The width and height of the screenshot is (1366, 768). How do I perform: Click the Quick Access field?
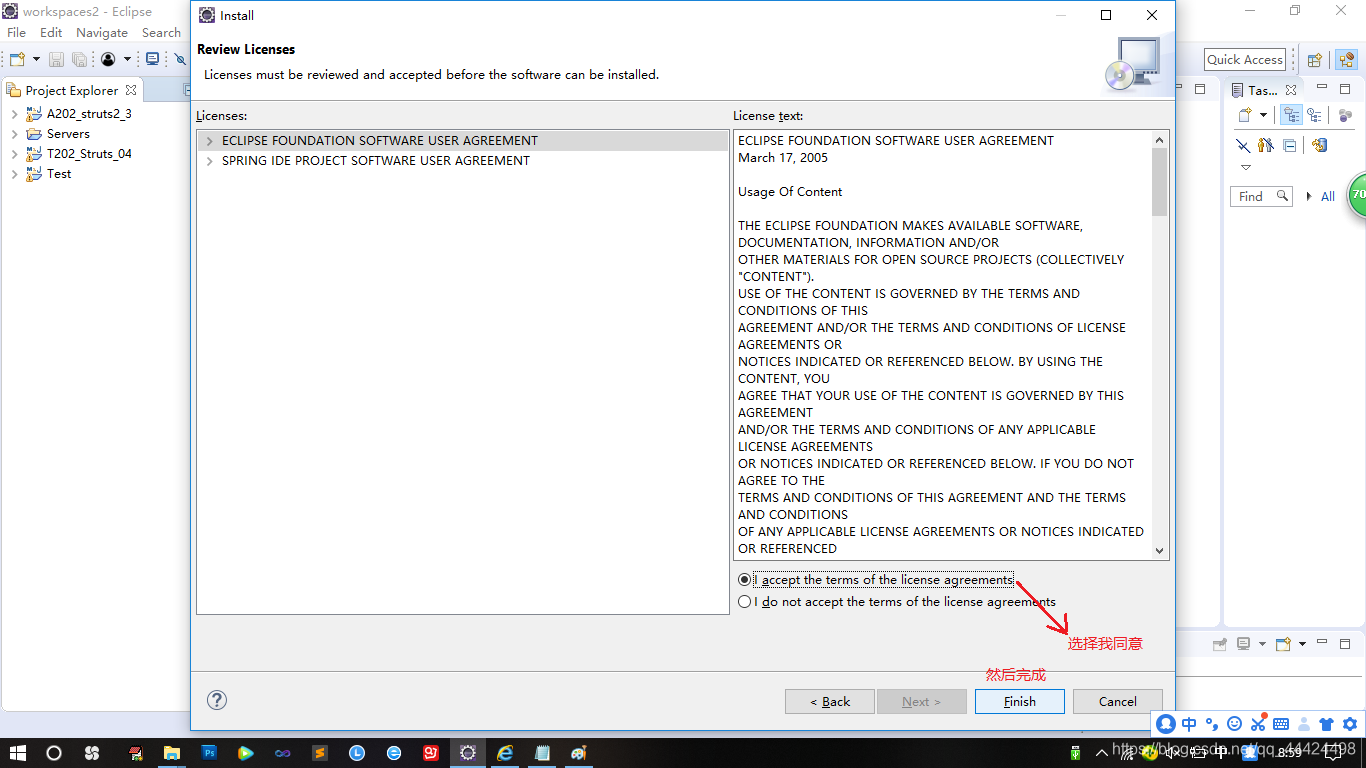(1244, 60)
